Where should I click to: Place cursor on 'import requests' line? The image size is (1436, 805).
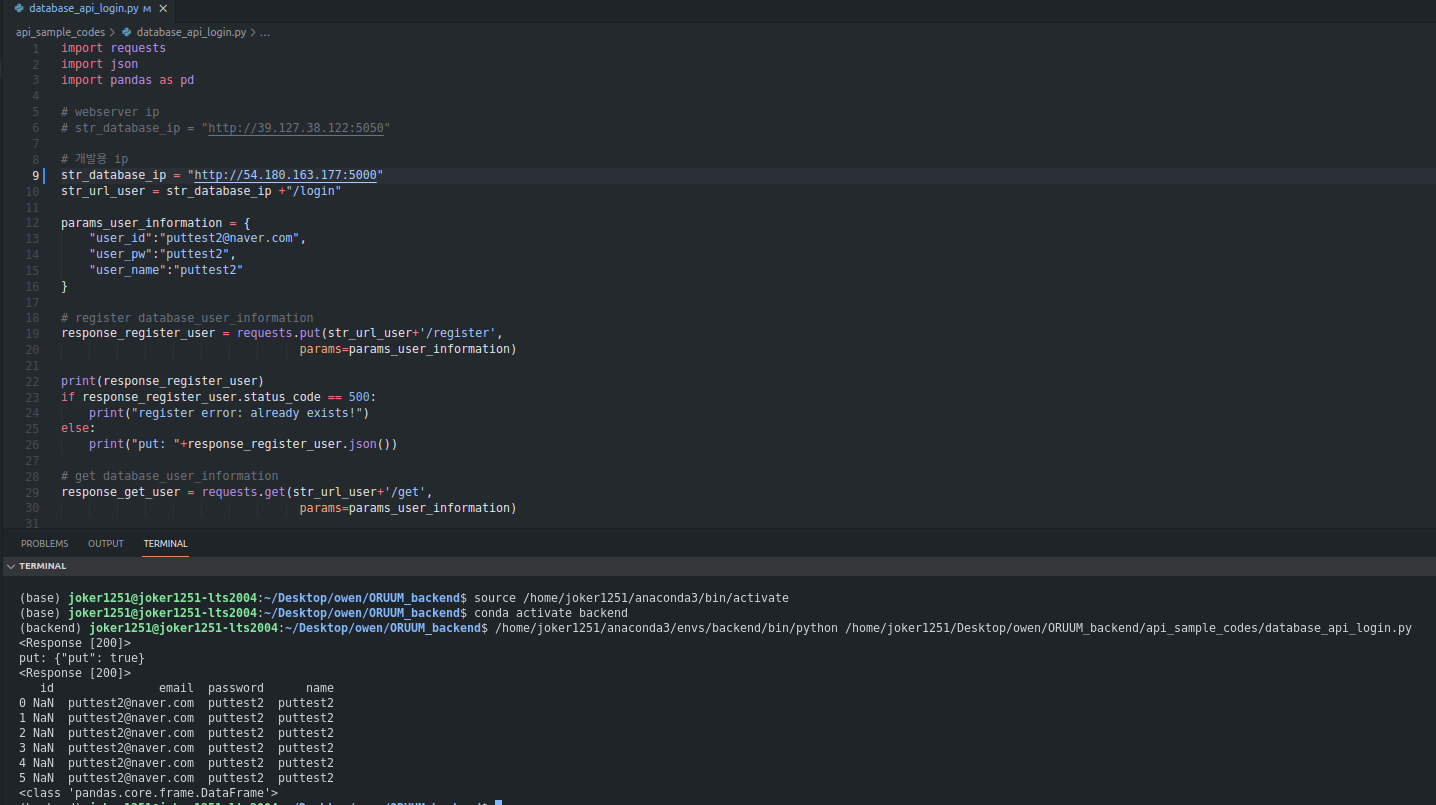113,48
